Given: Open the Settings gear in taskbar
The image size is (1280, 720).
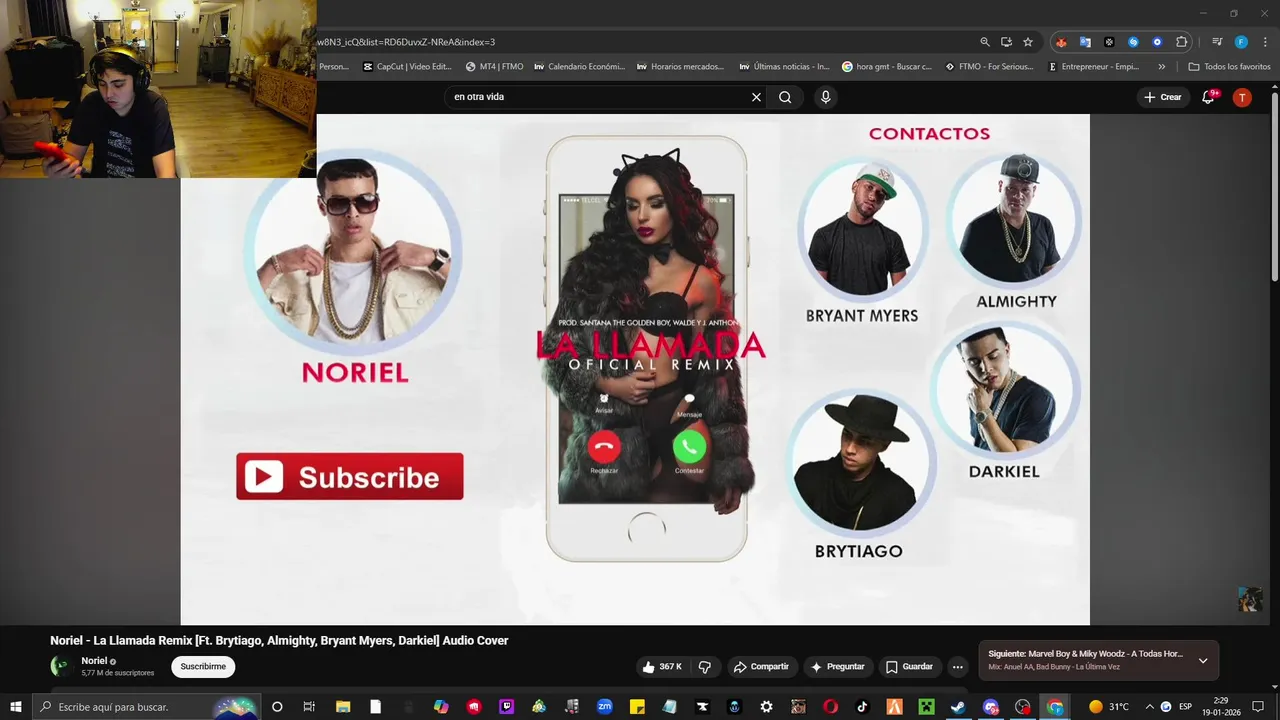Looking at the screenshot, I should [x=766, y=707].
